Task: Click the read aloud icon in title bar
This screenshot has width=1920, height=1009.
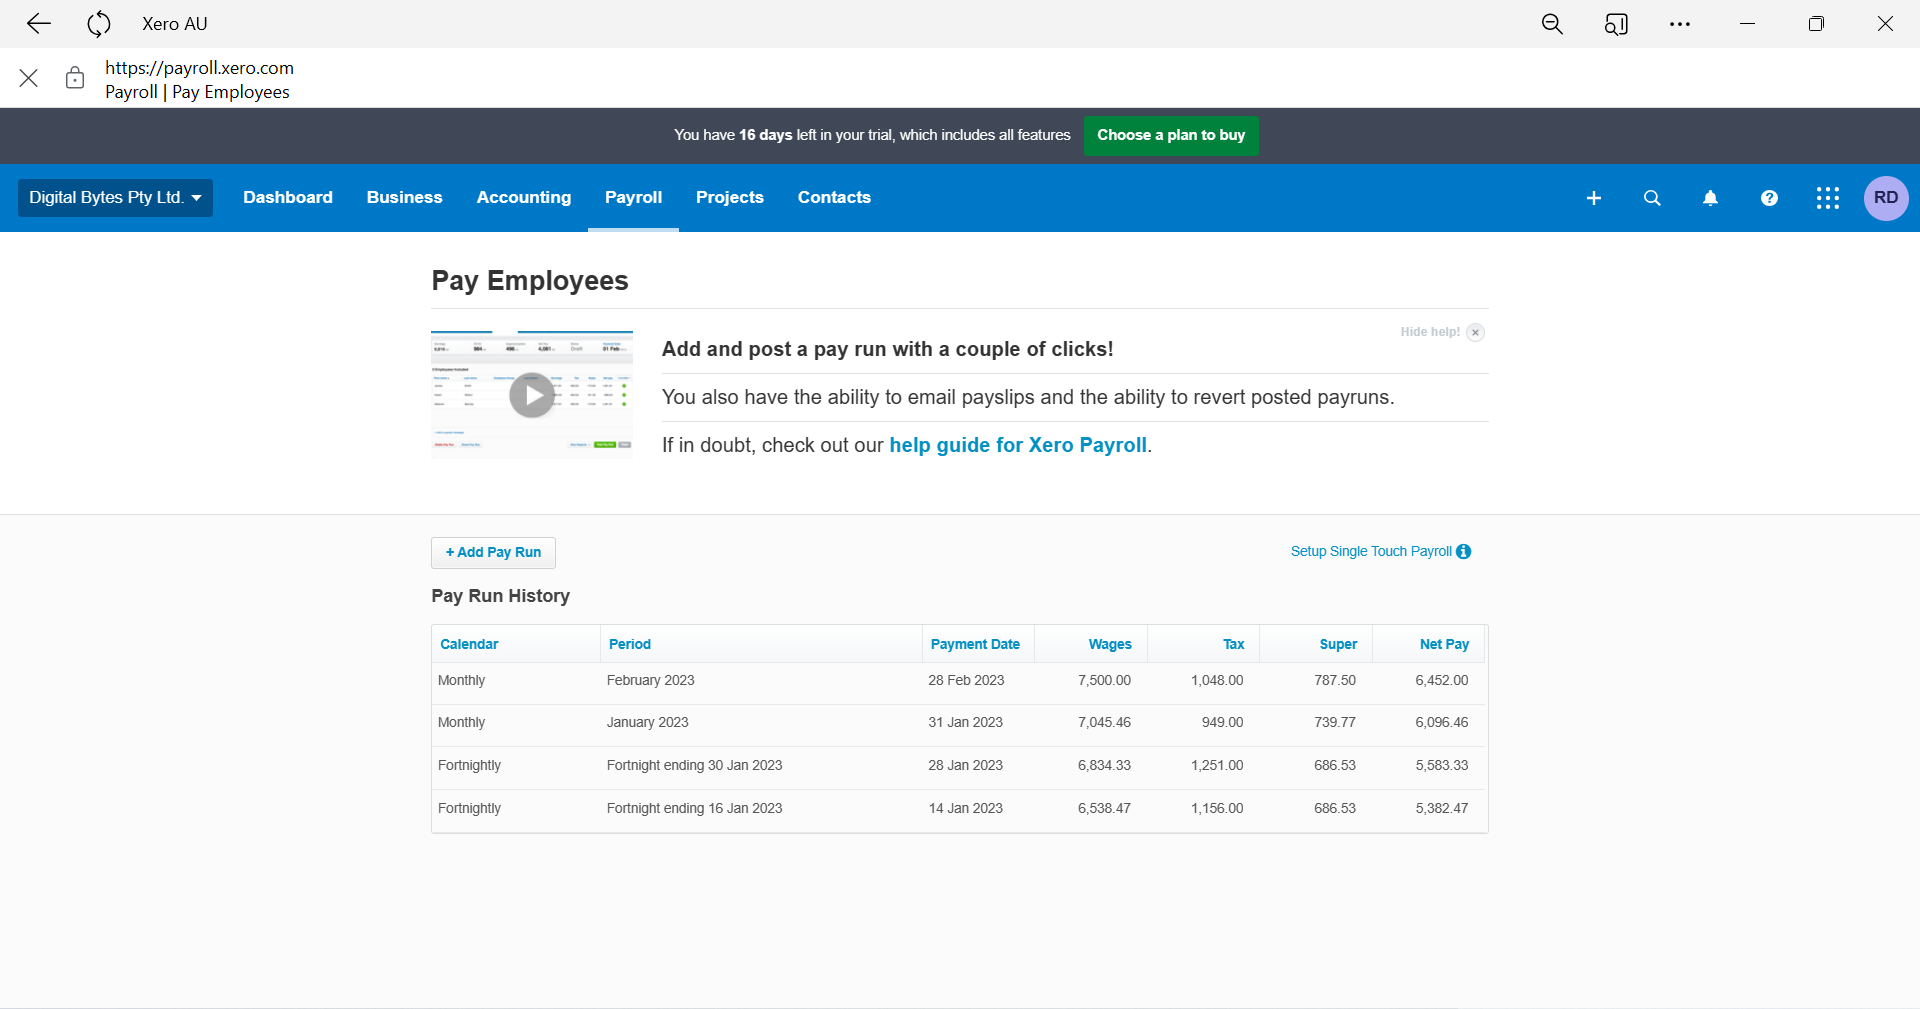Action: pyautogui.click(x=1616, y=24)
